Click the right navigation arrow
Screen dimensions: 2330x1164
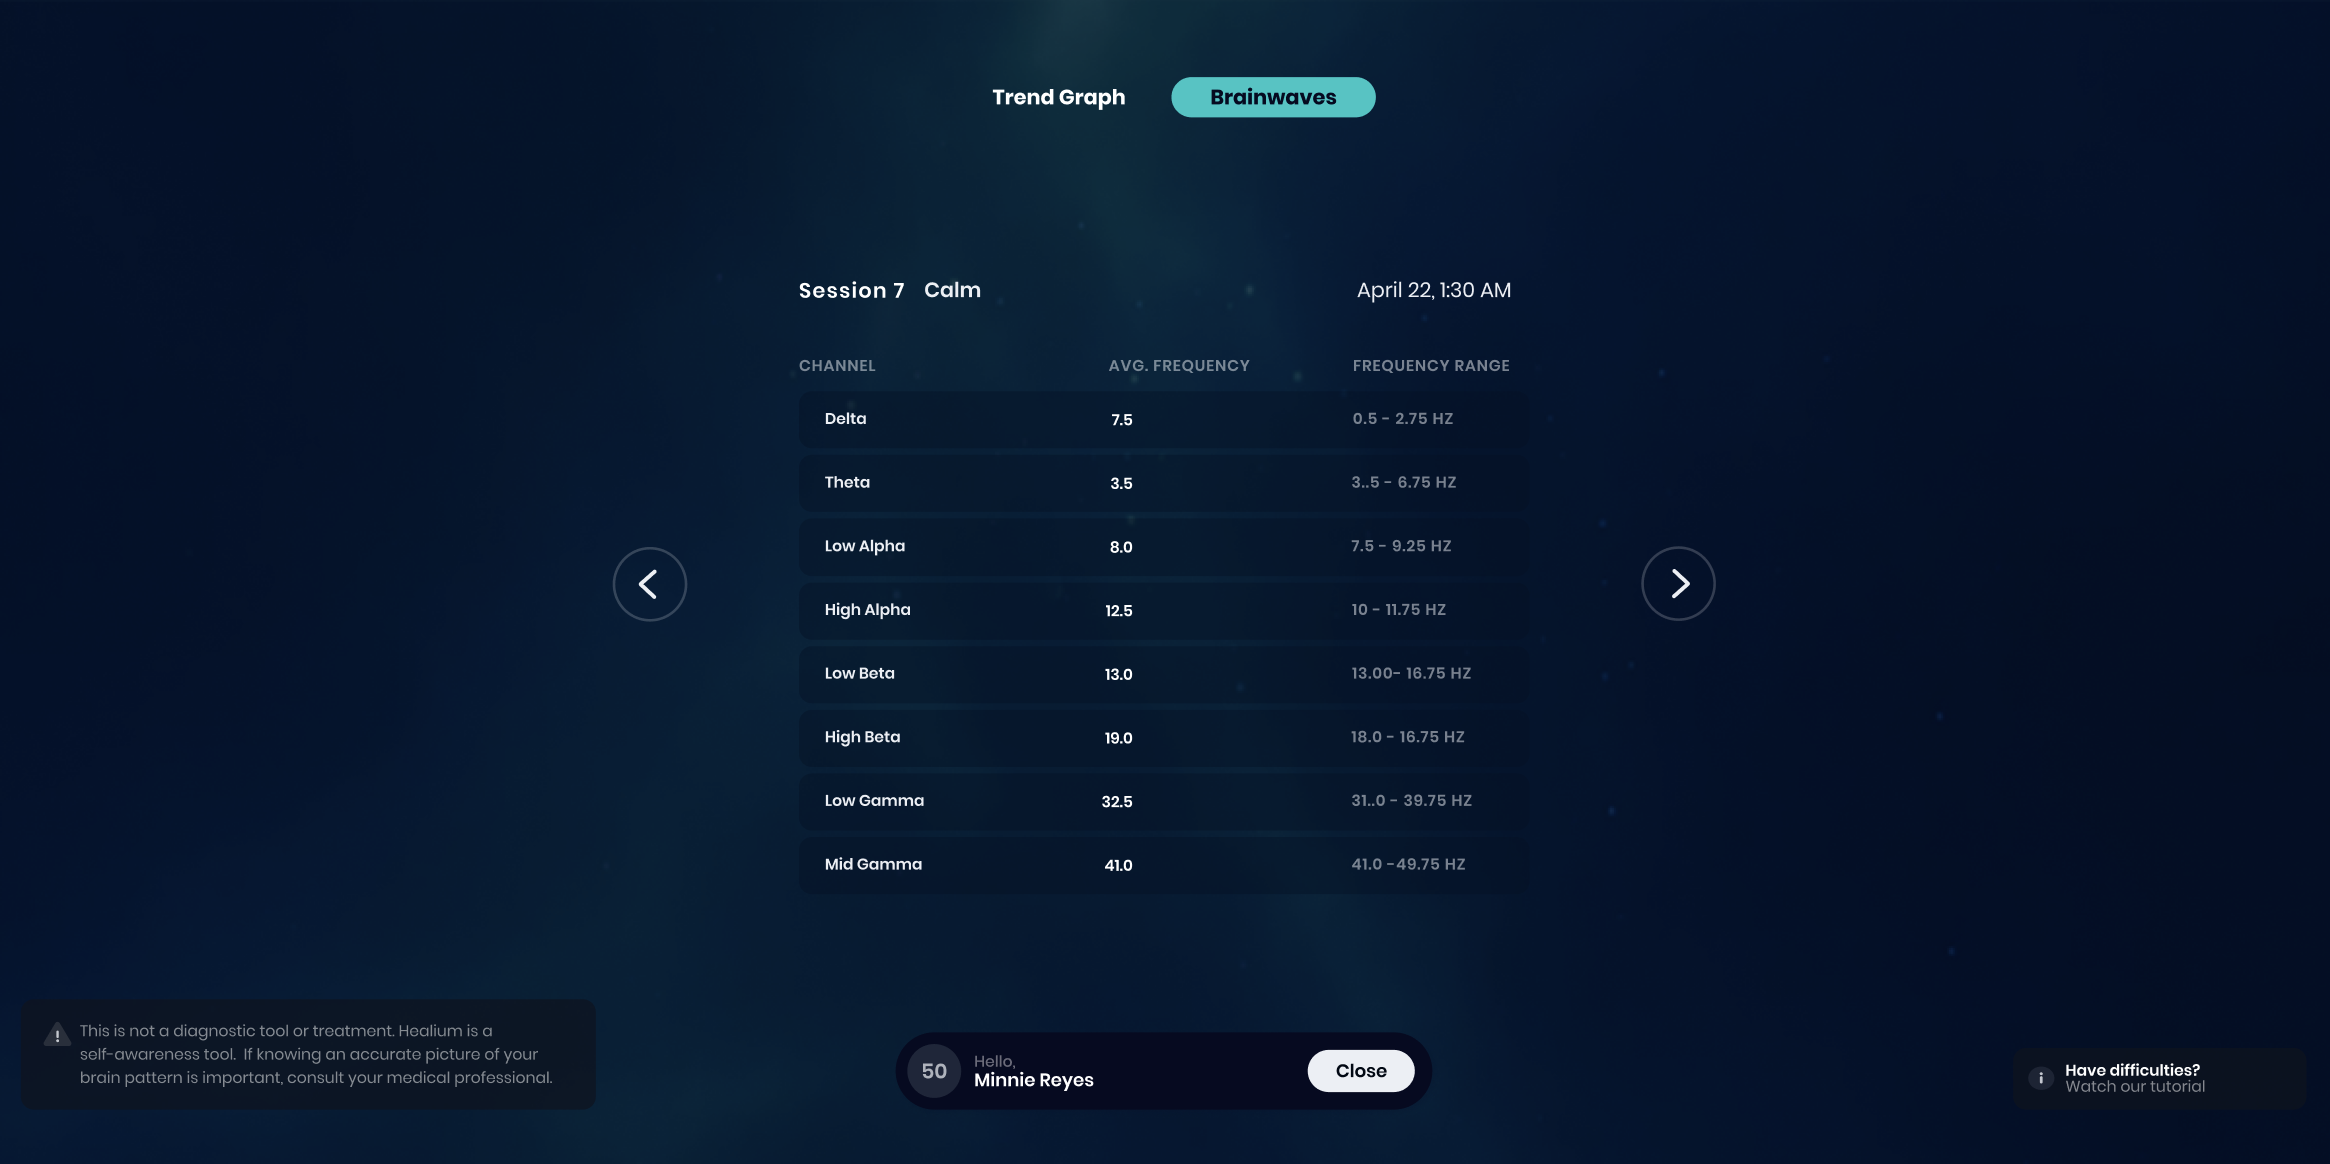pos(1678,583)
